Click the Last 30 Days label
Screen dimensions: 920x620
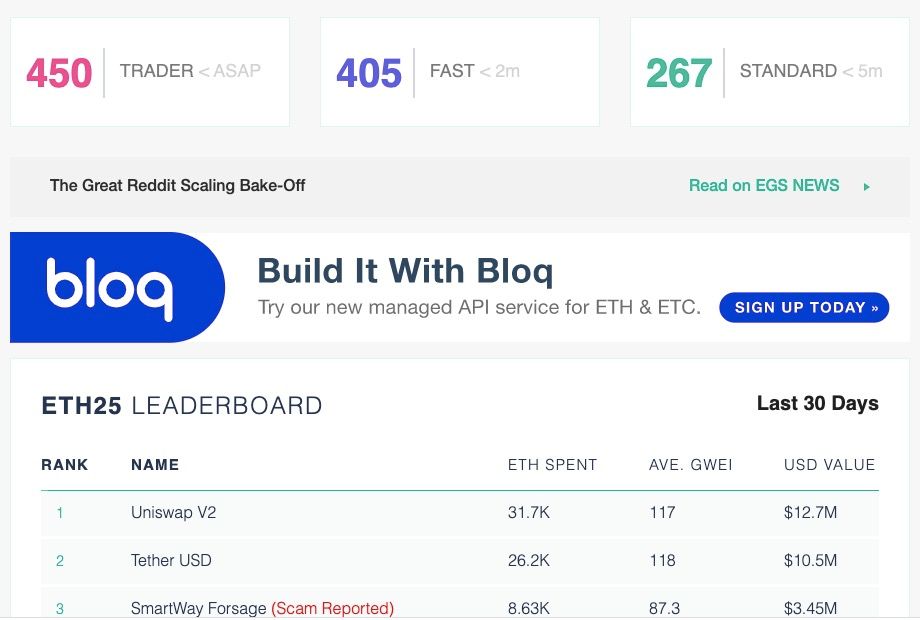tap(818, 404)
